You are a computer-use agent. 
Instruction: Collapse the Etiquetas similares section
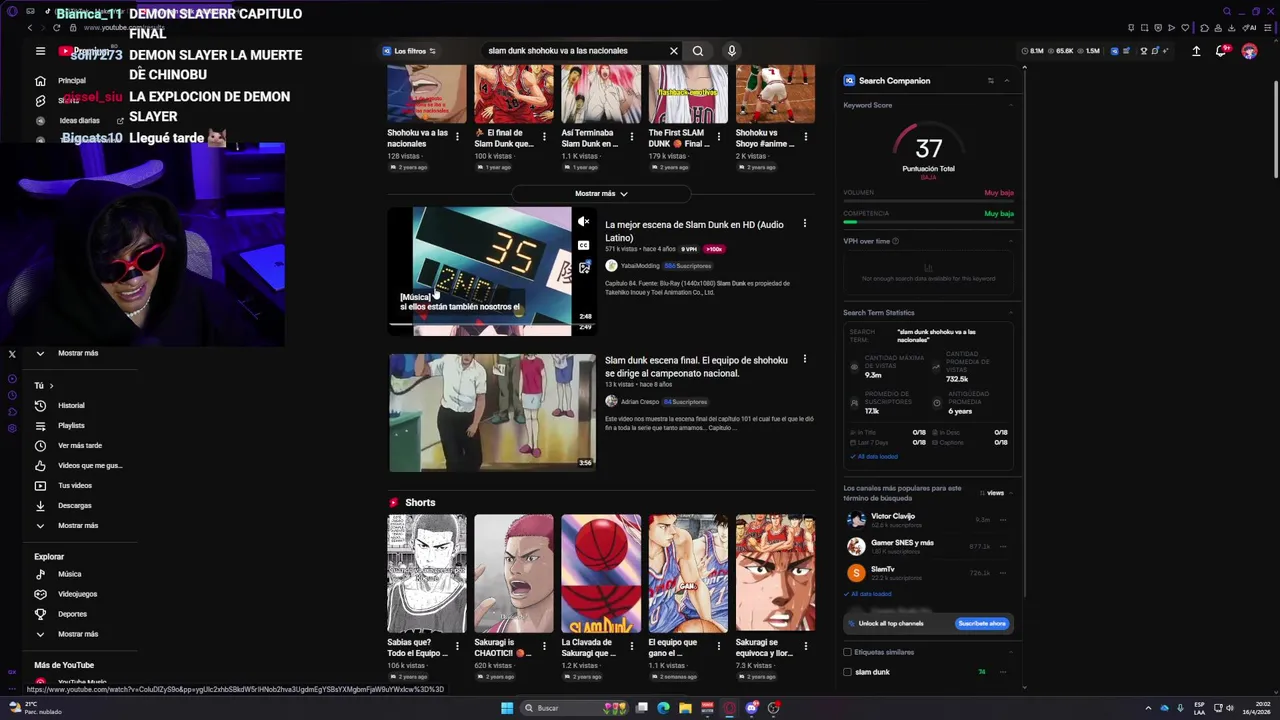[1010, 652]
